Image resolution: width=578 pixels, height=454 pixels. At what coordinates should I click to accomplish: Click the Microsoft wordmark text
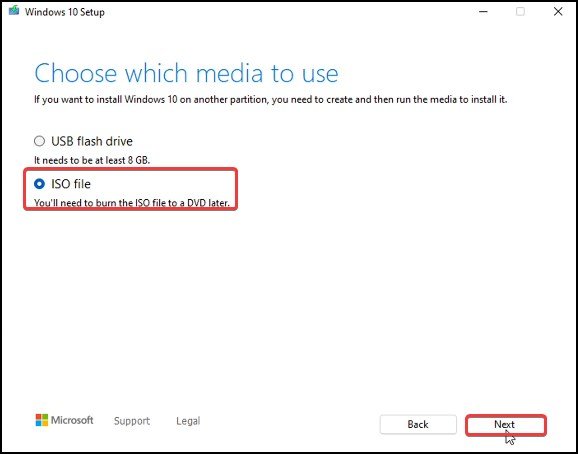(x=72, y=420)
